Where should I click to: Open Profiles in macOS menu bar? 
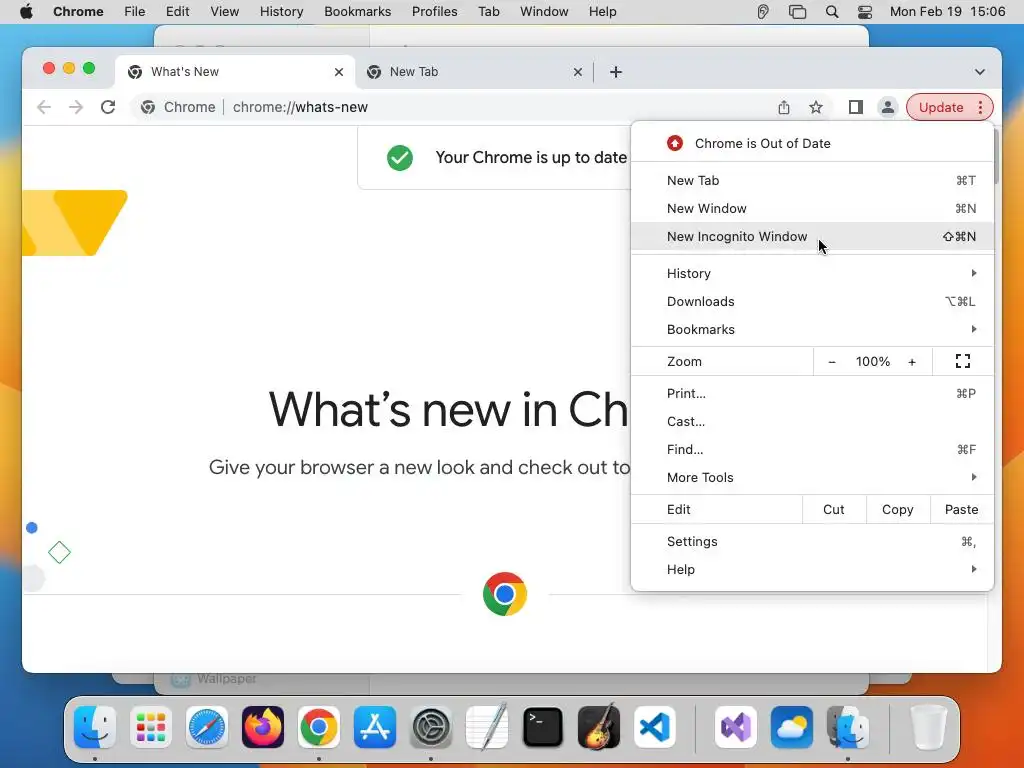(x=434, y=12)
